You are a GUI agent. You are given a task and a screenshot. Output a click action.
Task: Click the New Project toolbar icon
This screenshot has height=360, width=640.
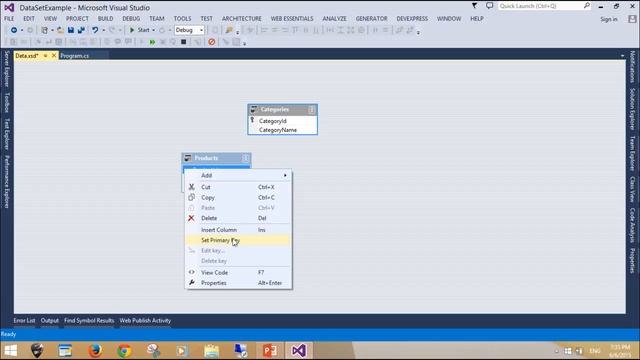[44, 30]
